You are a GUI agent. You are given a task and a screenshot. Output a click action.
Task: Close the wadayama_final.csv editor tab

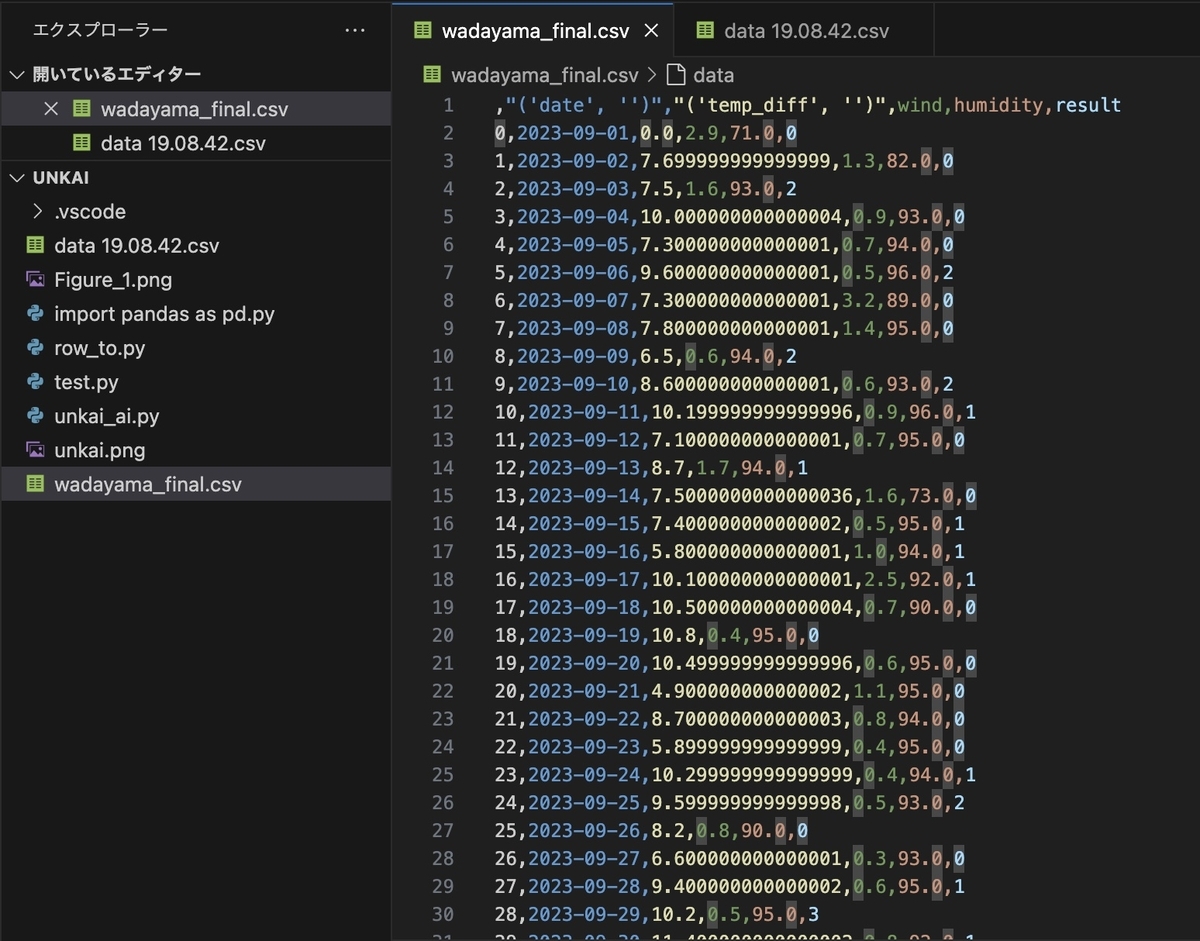coord(651,31)
